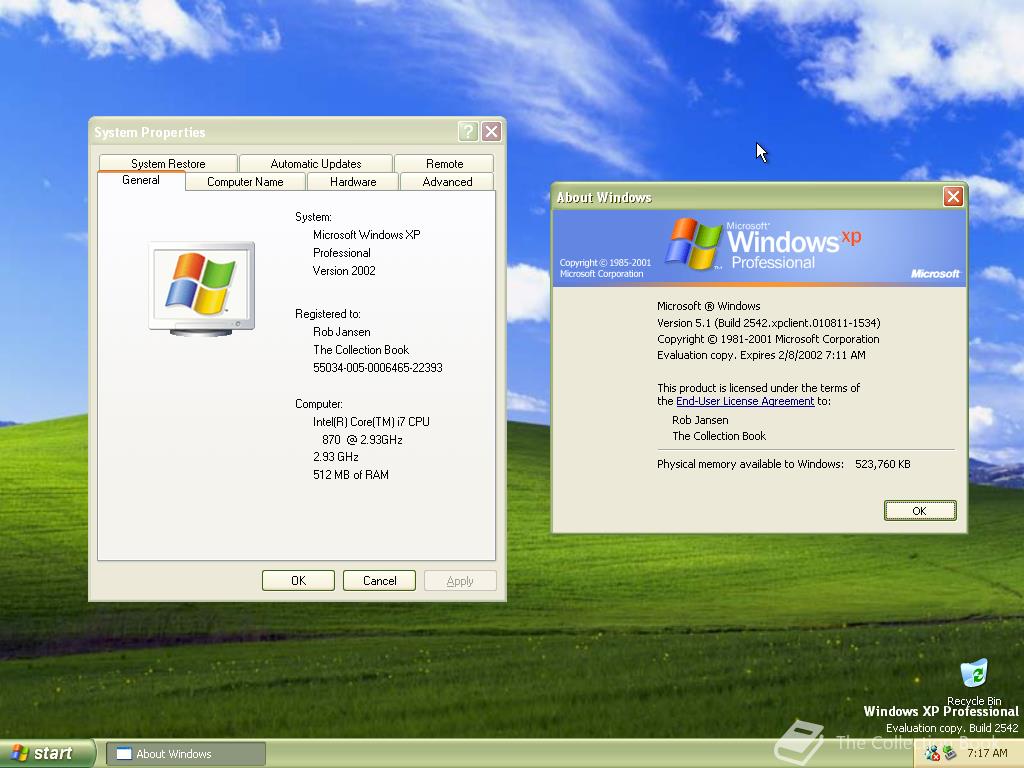Click the Safely Remove Hardware tray icon
1024x768 pixels.
coord(950,754)
